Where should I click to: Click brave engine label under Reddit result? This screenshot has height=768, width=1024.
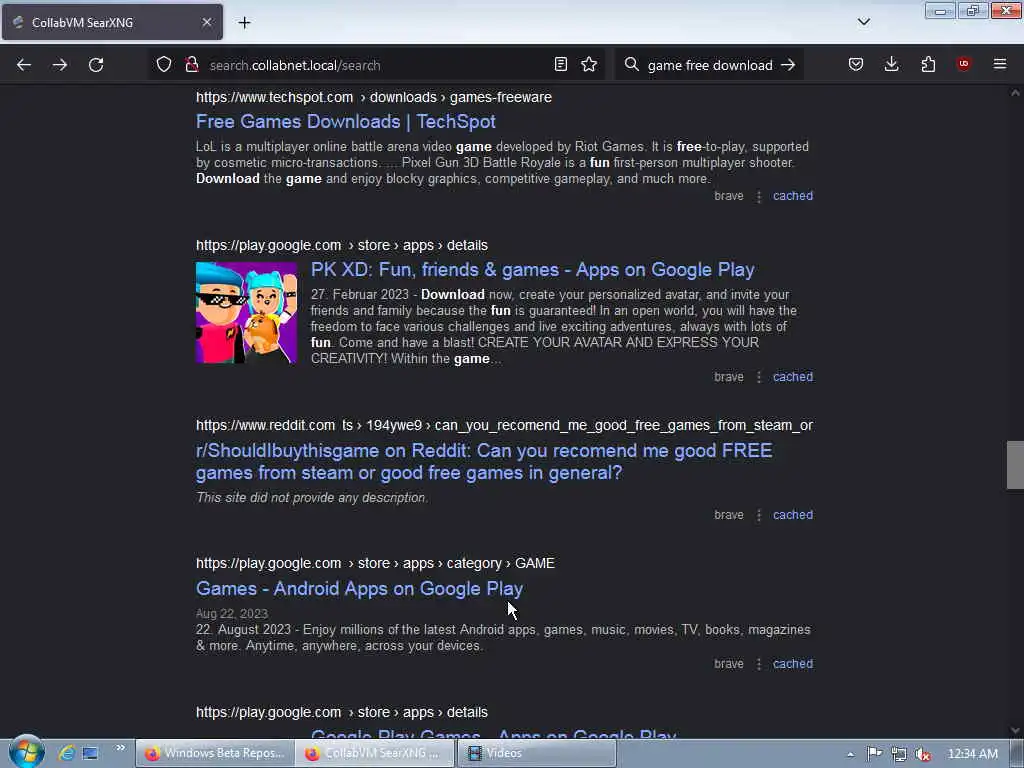[x=729, y=515]
